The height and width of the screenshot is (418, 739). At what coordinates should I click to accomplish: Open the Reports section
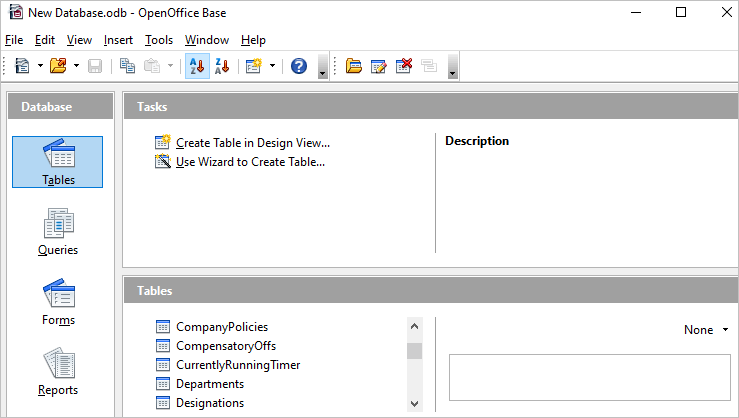coord(58,372)
